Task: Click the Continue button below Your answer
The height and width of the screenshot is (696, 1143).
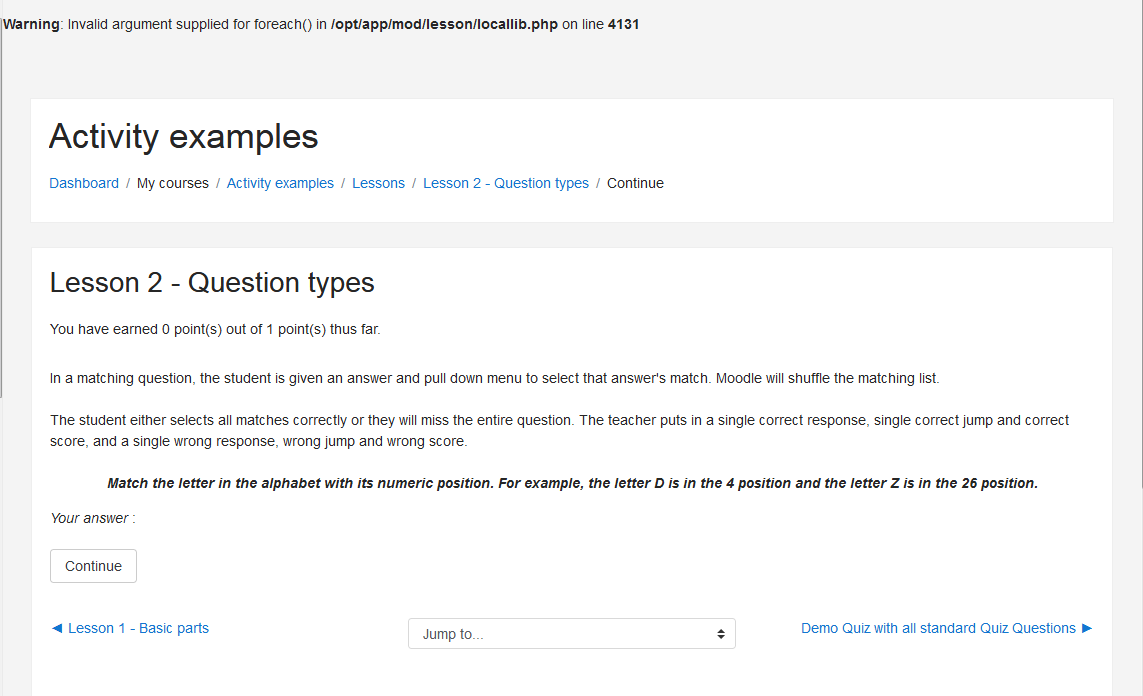Action: click(x=93, y=566)
